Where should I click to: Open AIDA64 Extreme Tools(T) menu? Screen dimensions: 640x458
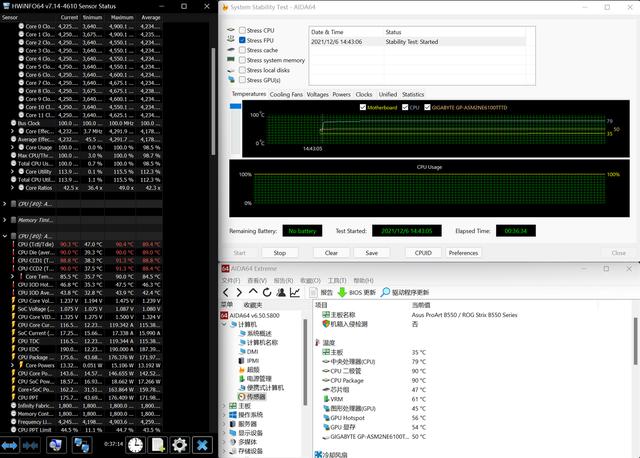[337, 280]
